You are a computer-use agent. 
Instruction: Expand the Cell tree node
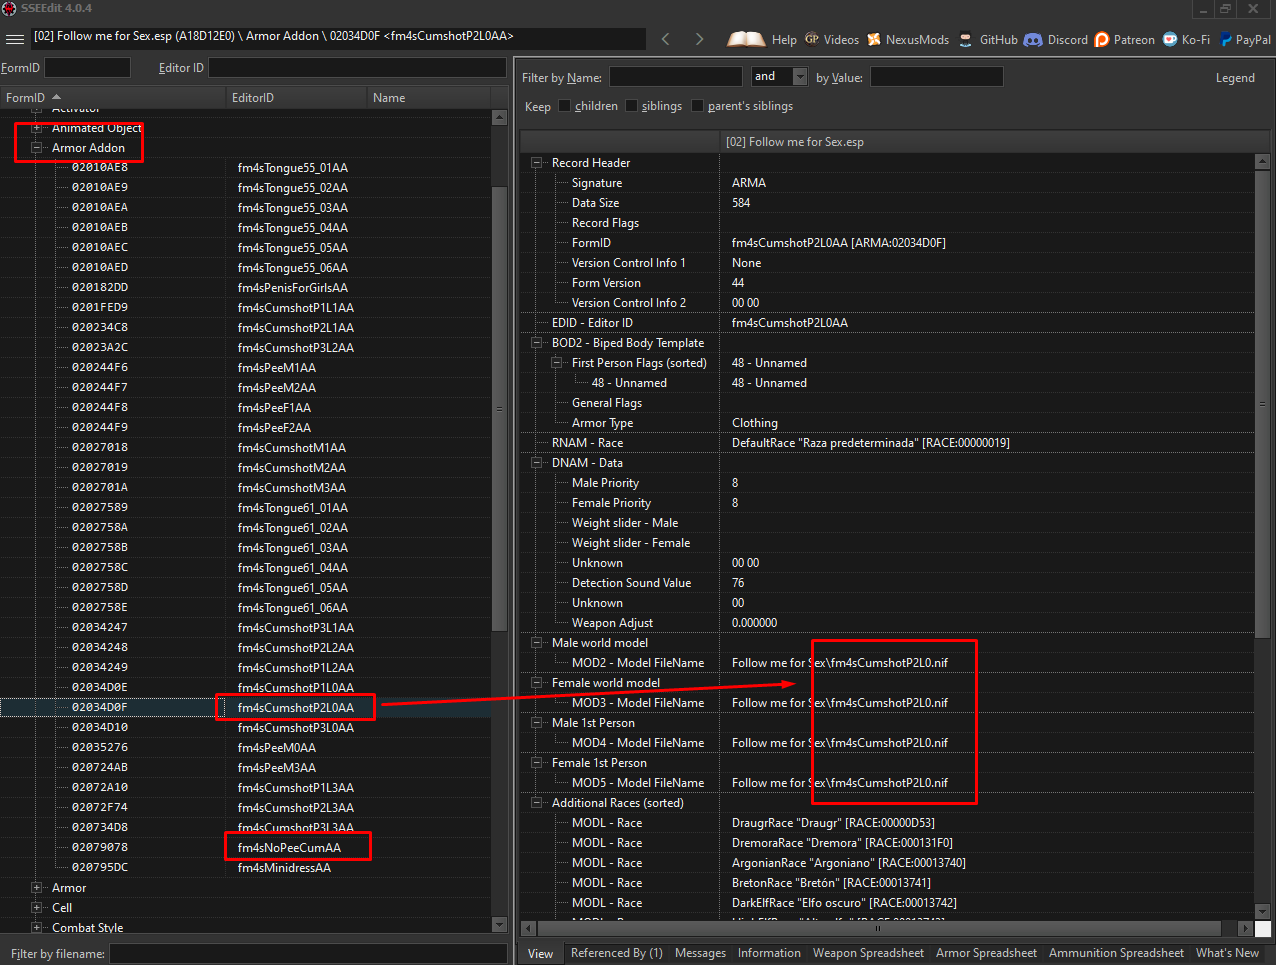pos(37,908)
